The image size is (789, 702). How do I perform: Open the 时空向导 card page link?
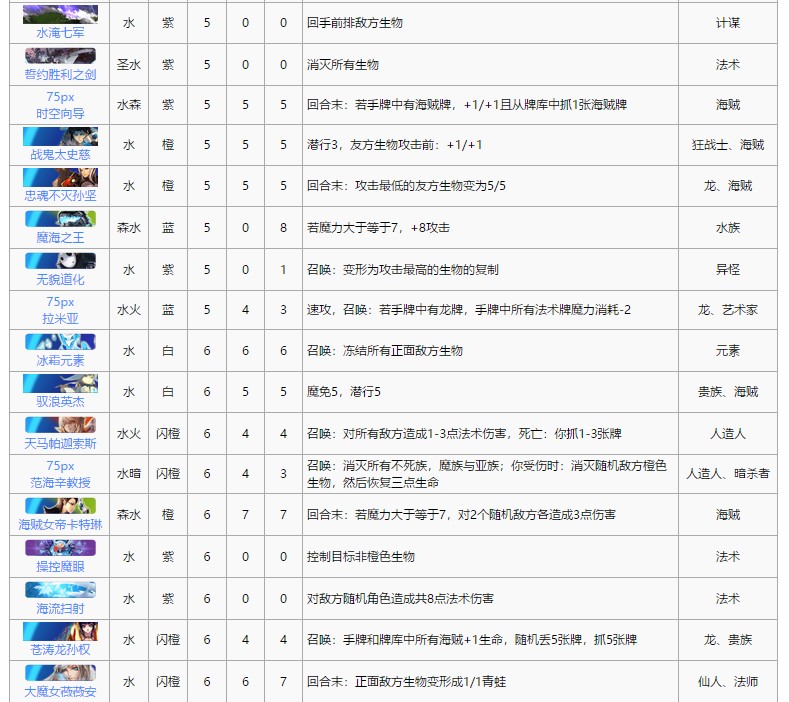tap(60, 114)
